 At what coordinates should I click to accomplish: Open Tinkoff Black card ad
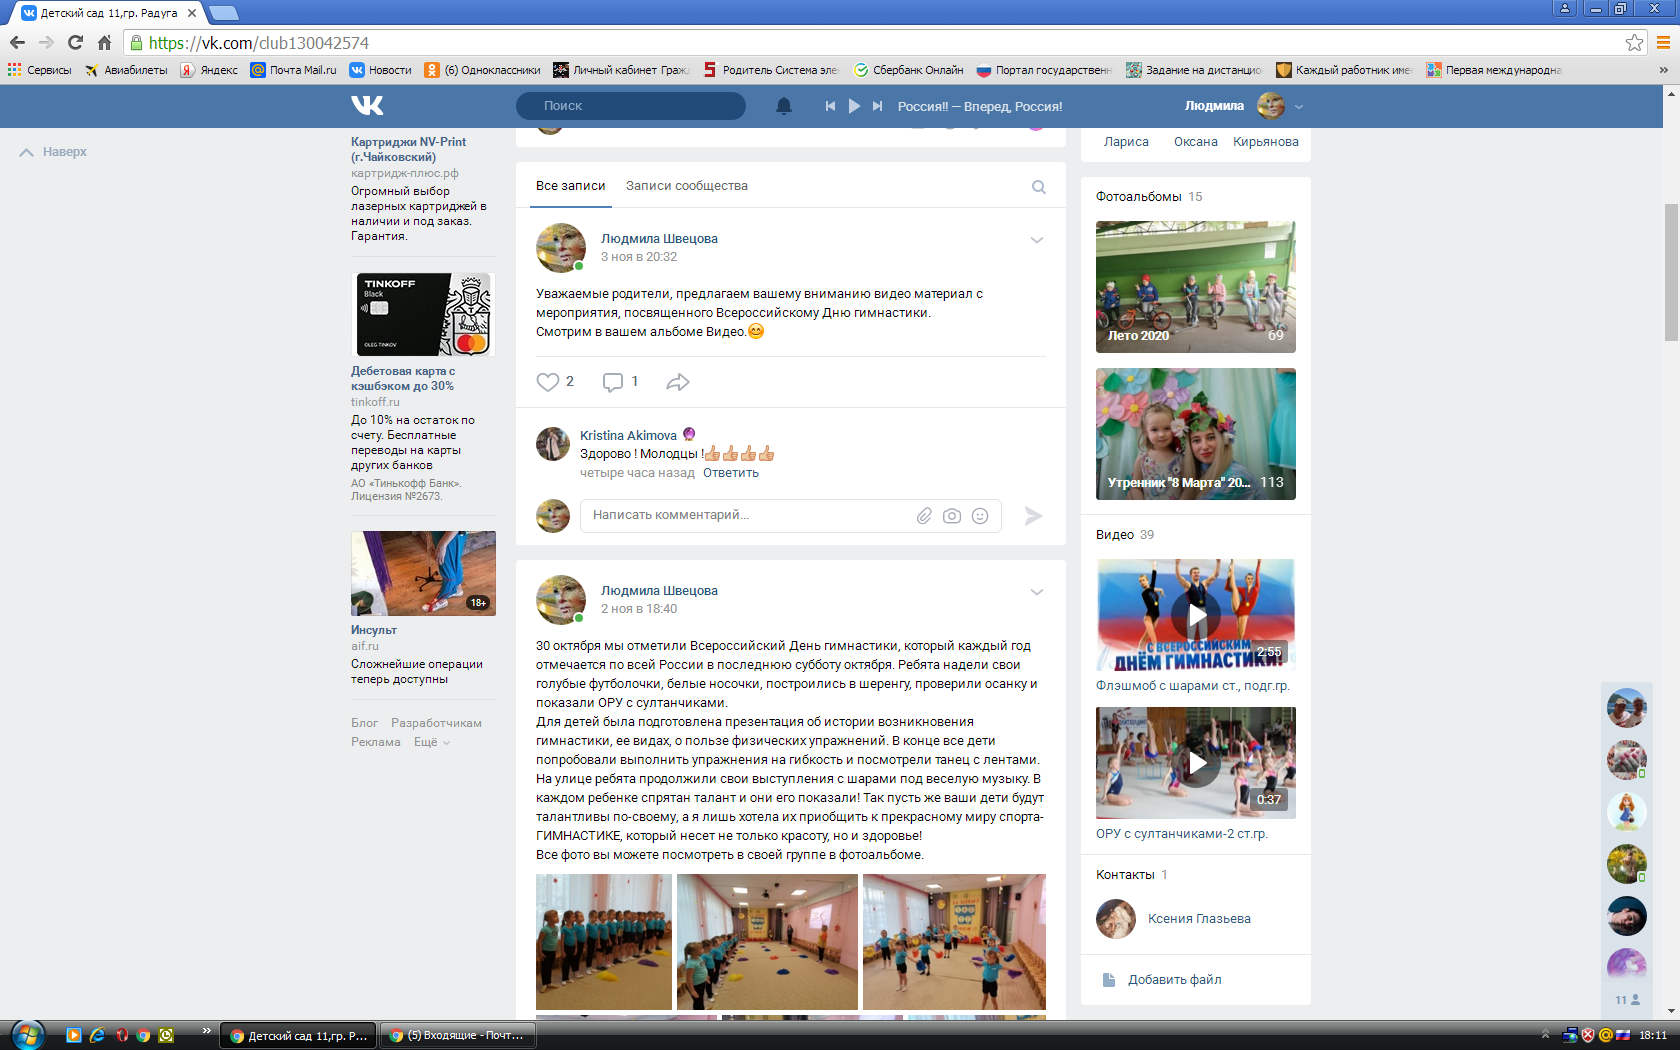click(425, 314)
